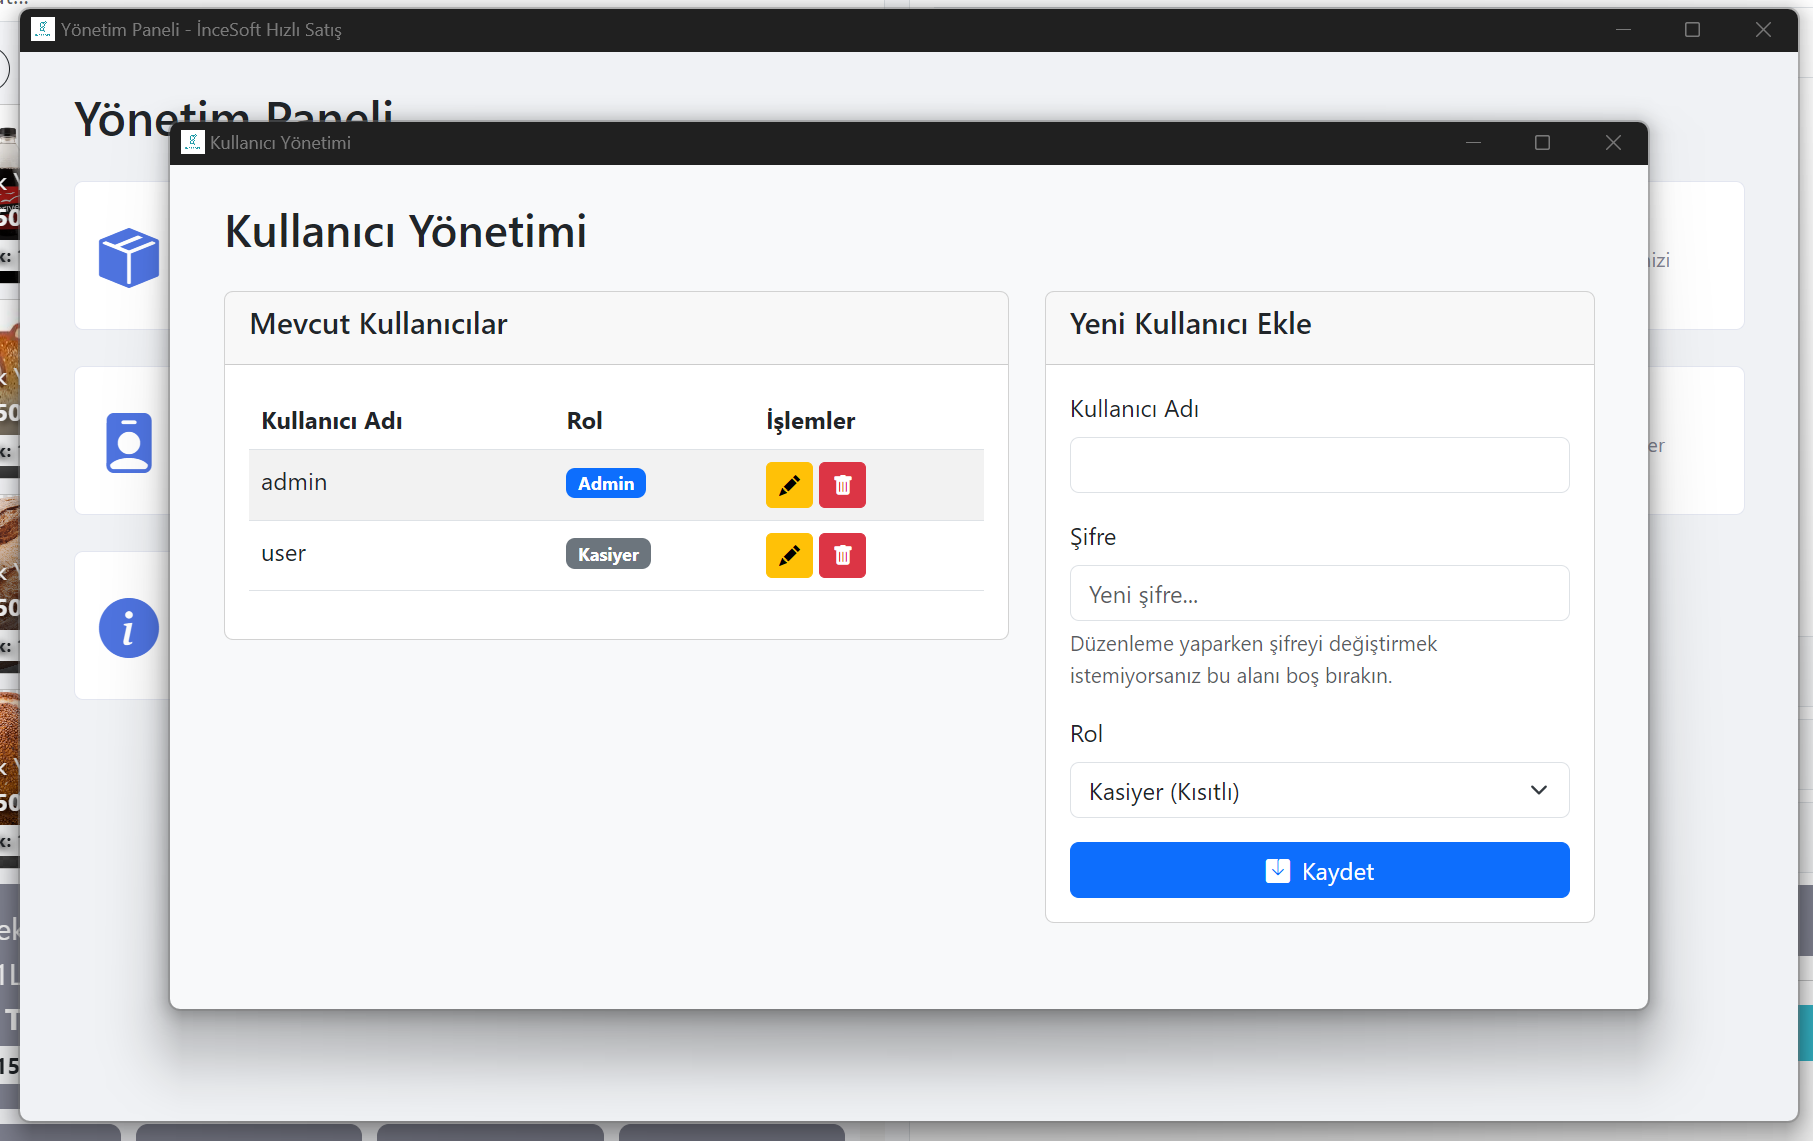This screenshot has height=1141, width=1813.
Task: Click the blue info circle icon
Action: point(128,628)
